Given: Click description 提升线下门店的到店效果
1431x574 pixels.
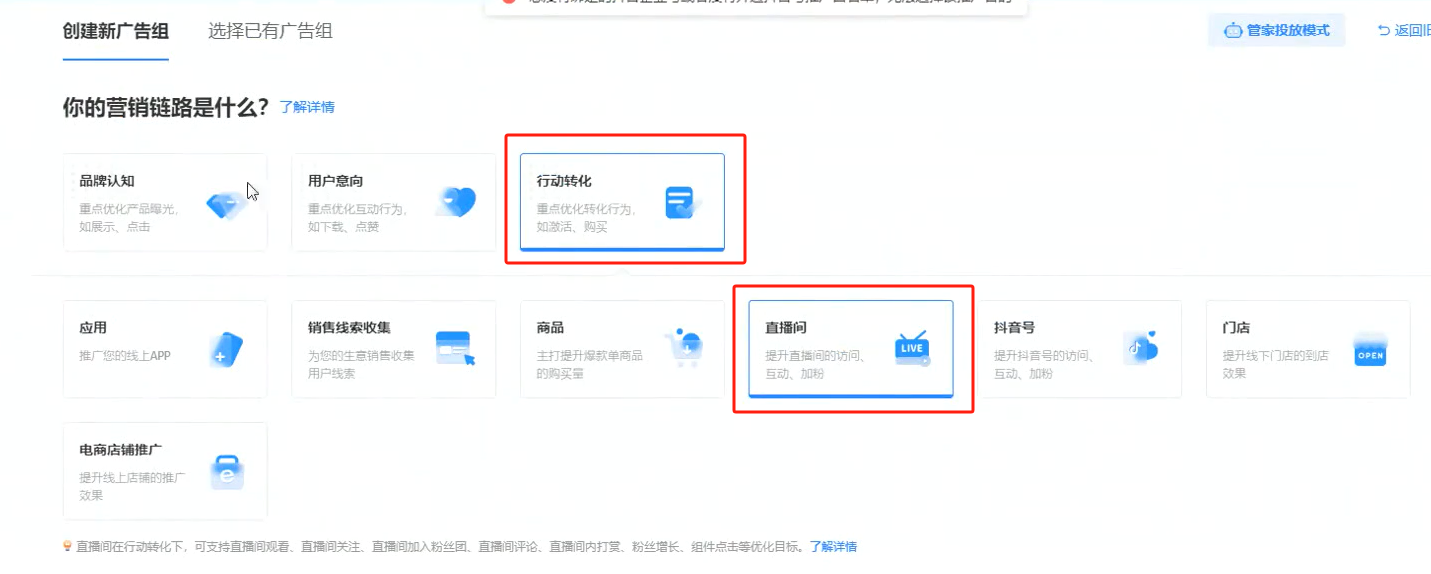Looking at the screenshot, I should pyautogui.click(x=1275, y=364).
